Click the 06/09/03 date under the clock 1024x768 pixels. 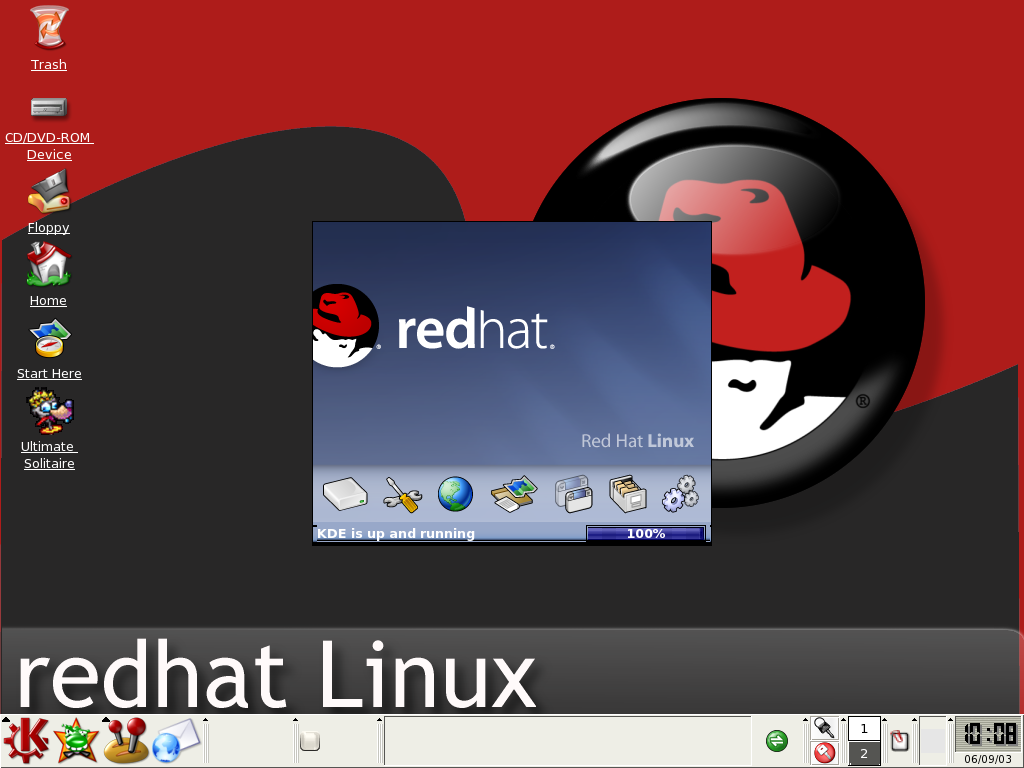(x=987, y=759)
